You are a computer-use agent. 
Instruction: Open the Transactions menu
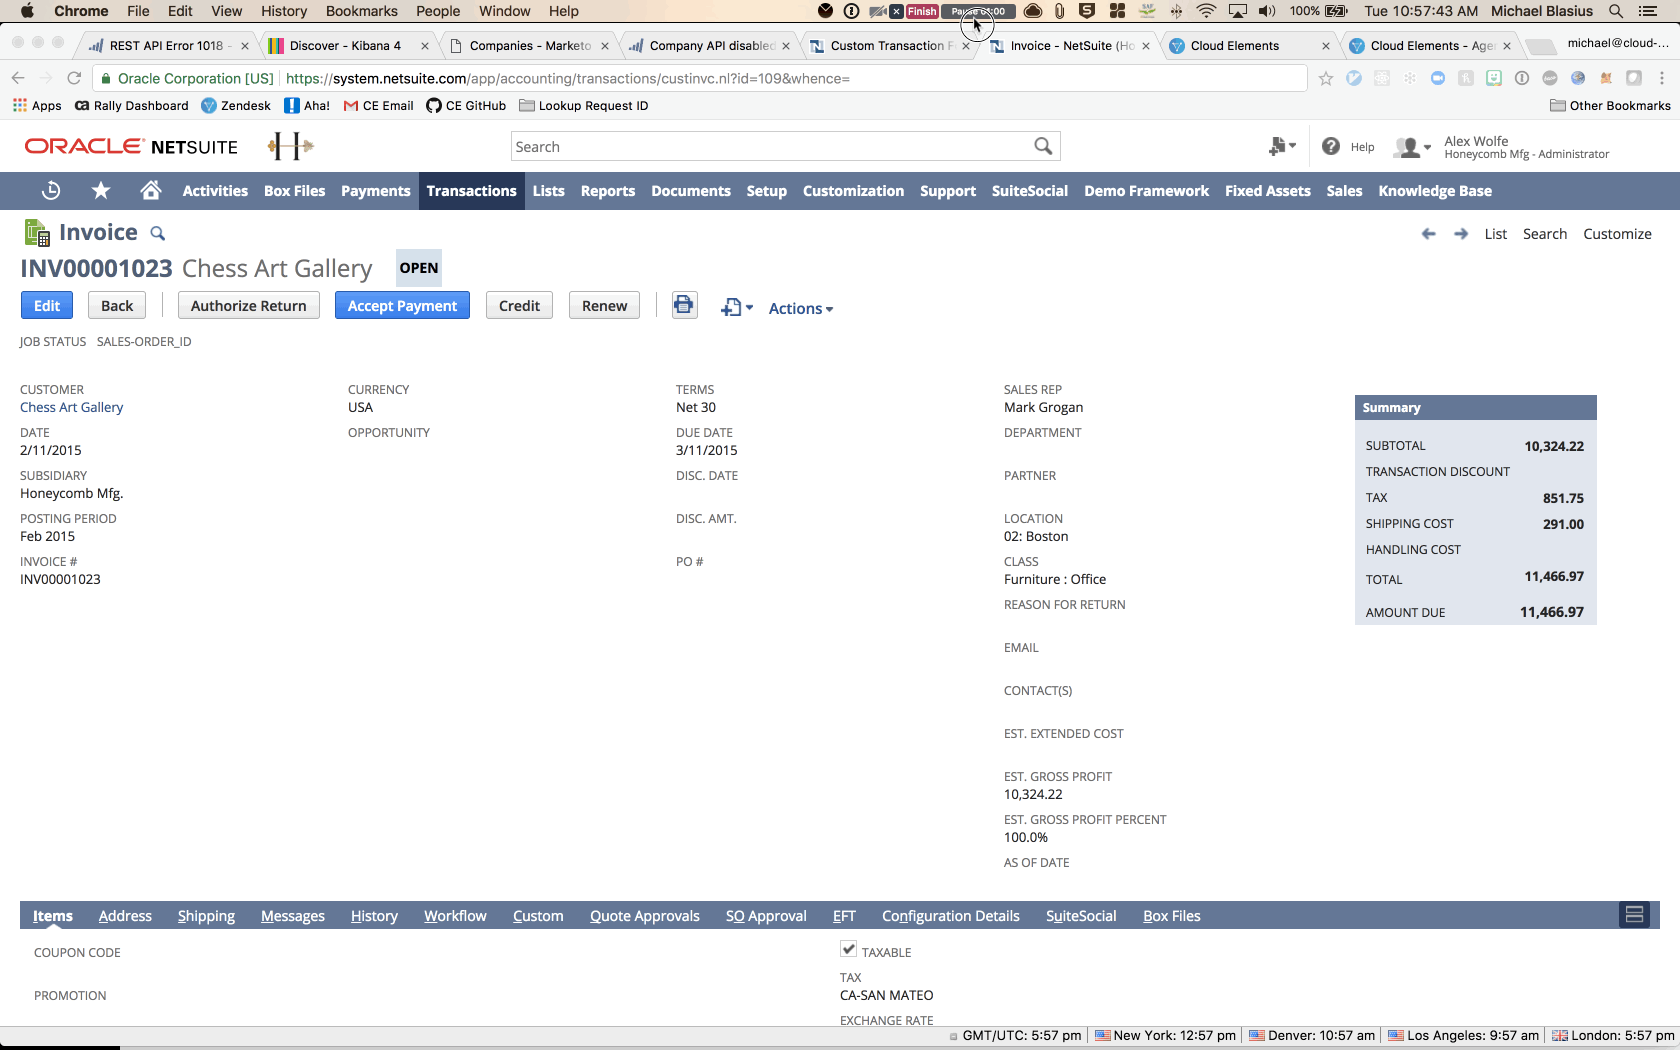coord(471,191)
